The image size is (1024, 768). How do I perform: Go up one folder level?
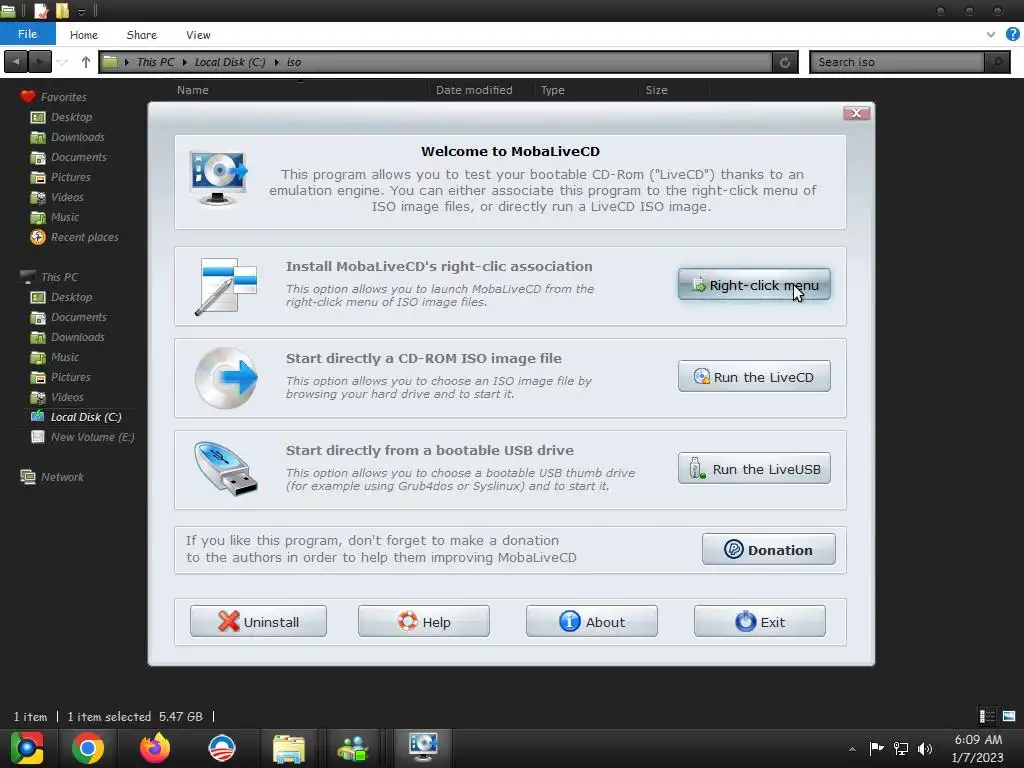coord(86,62)
